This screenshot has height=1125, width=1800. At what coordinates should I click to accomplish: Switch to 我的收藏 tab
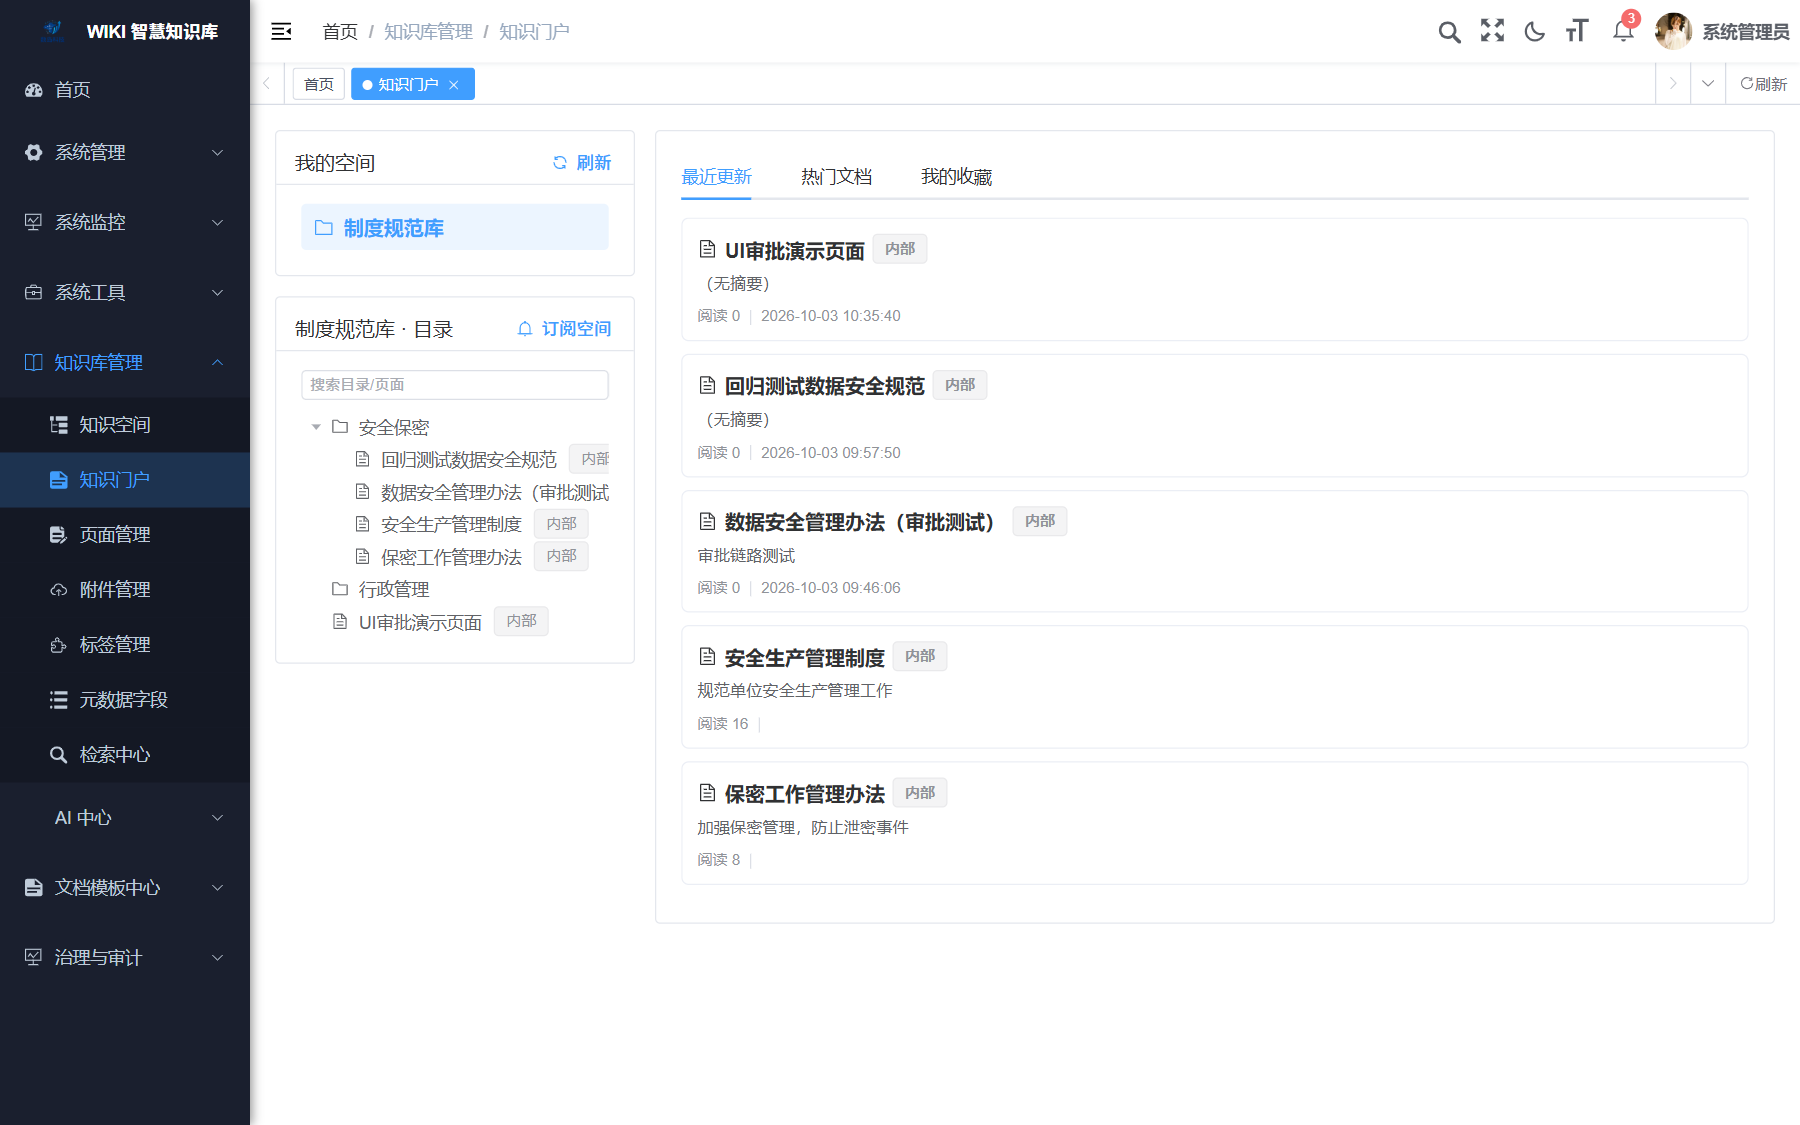click(x=956, y=177)
